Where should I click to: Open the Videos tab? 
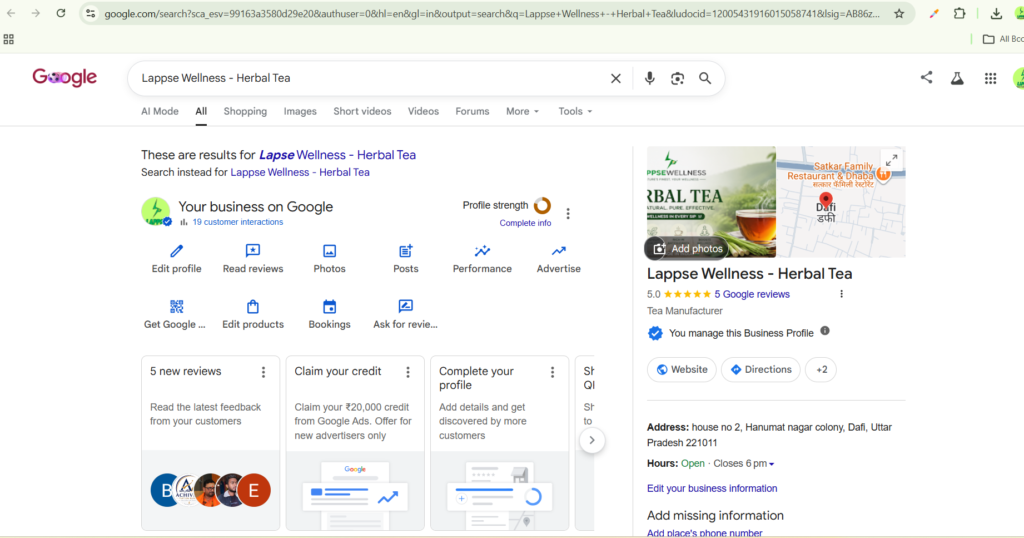pos(423,112)
